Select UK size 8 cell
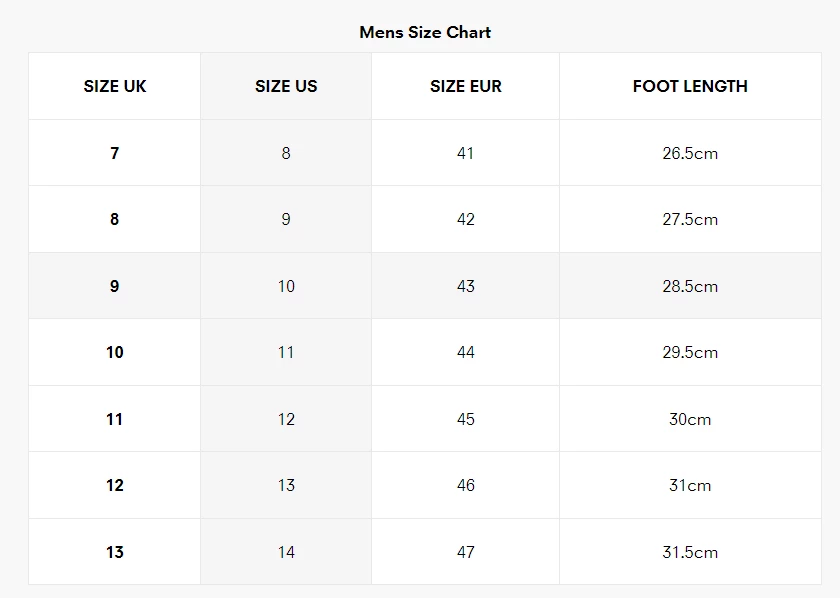Screen dimensions: 840x598 click(x=115, y=219)
